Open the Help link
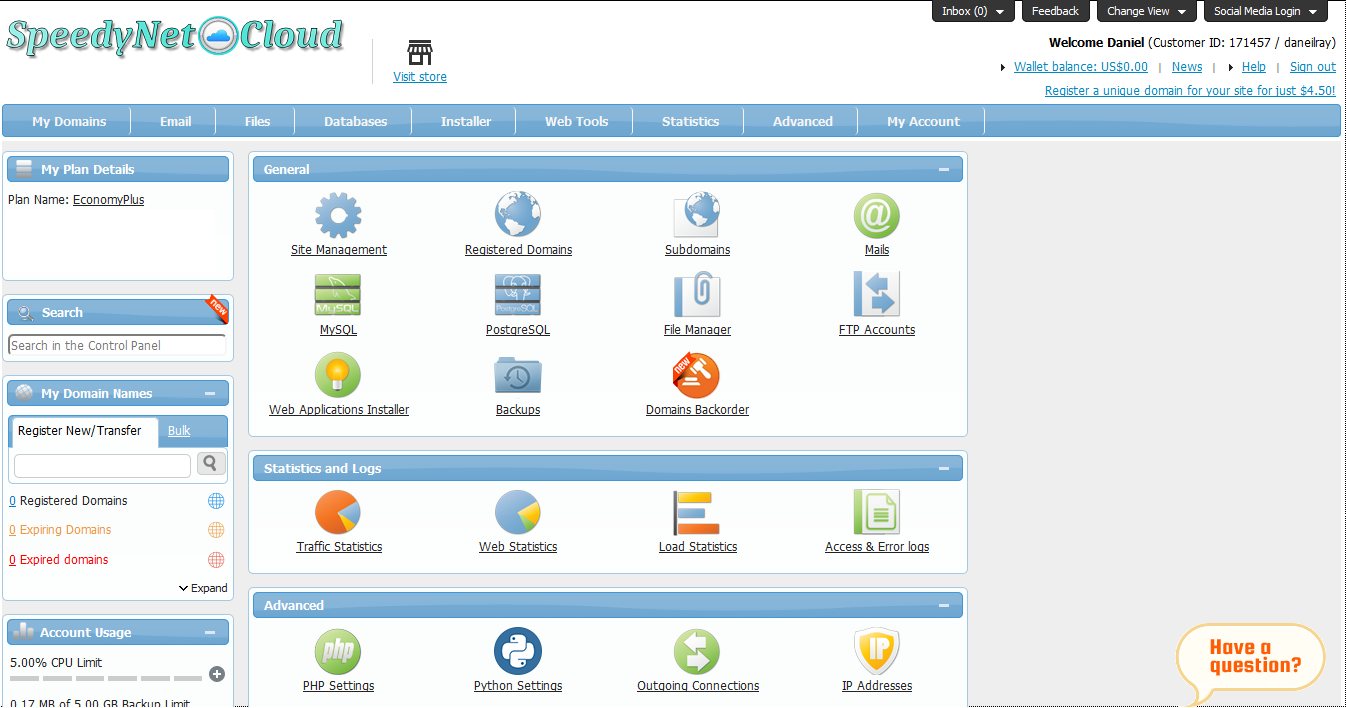The width and height of the screenshot is (1346, 708). (1254, 67)
